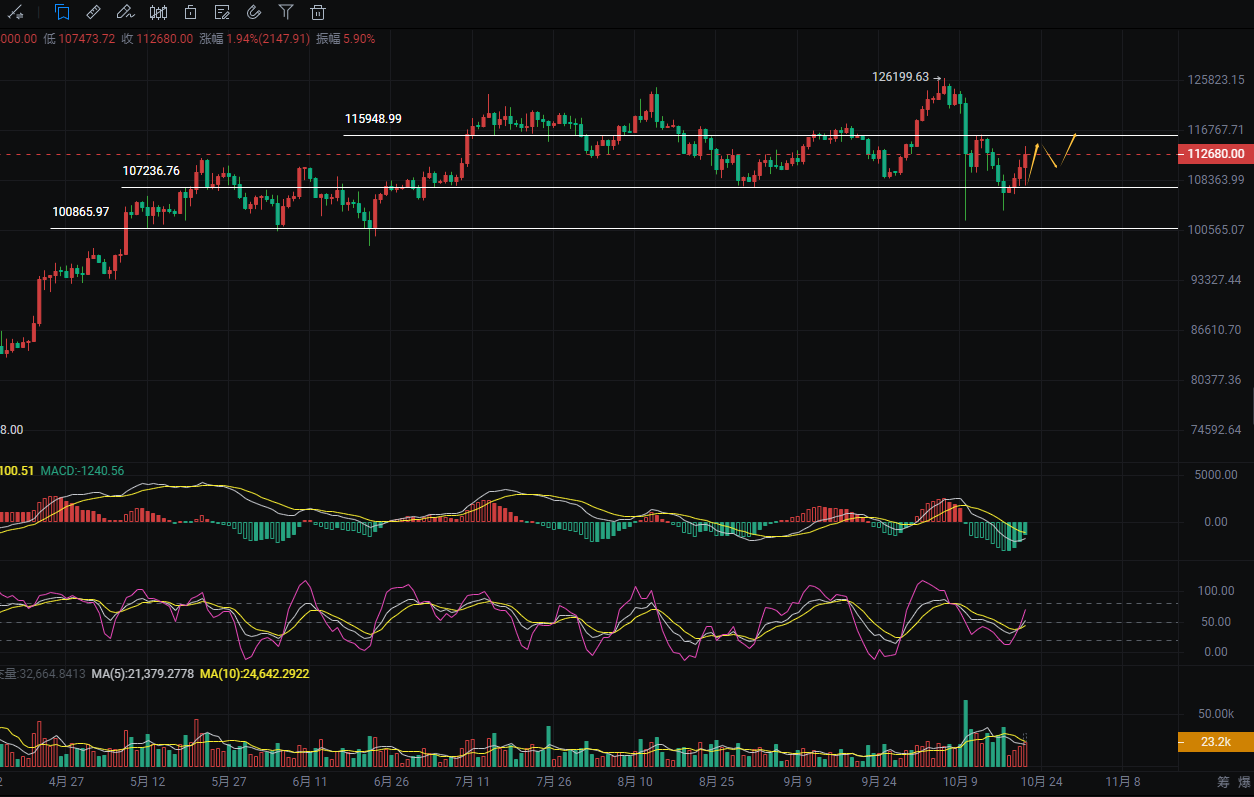This screenshot has height=797, width=1254.
Task: Toggle the lock drawings icon
Action: point(190,13)
